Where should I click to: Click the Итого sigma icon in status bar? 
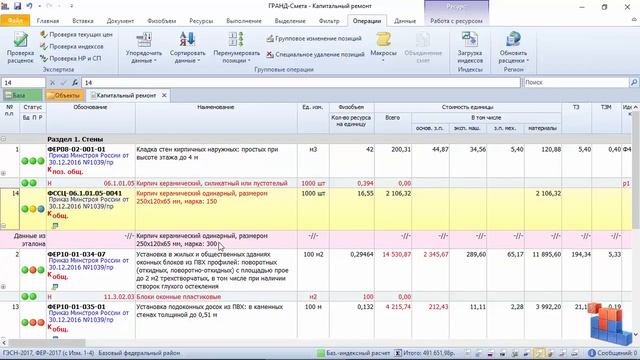point(398,353)
